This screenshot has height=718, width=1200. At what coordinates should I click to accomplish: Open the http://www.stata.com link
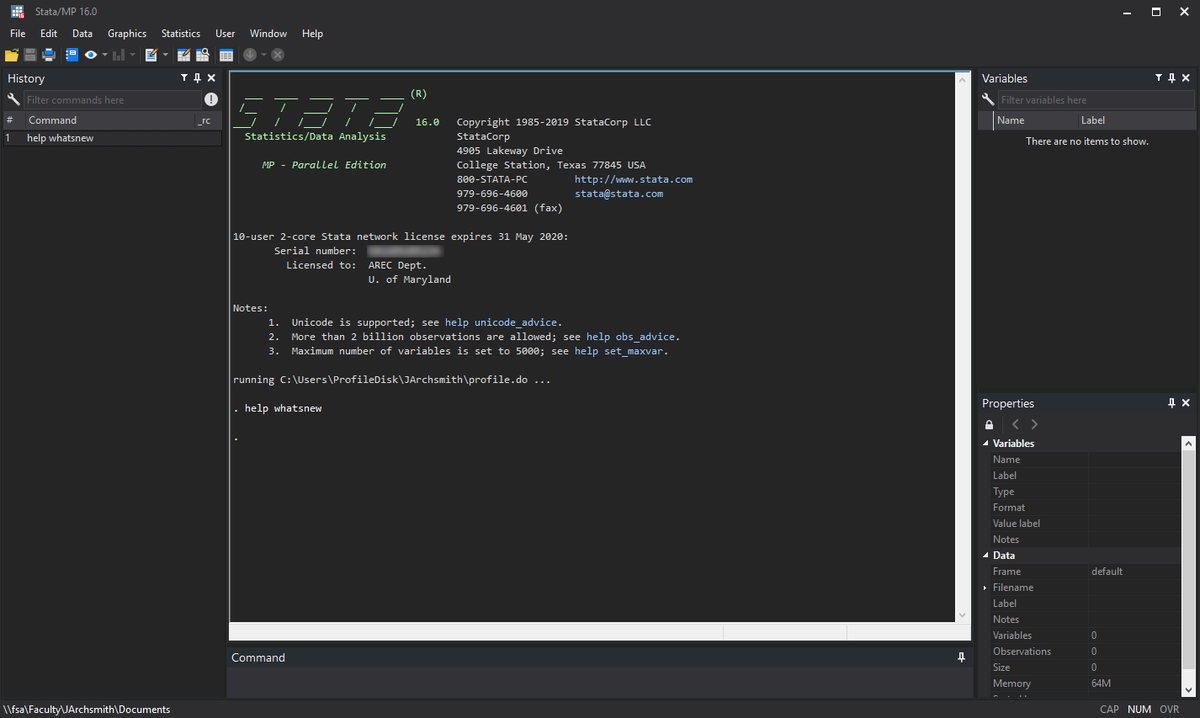pos(633,179)
